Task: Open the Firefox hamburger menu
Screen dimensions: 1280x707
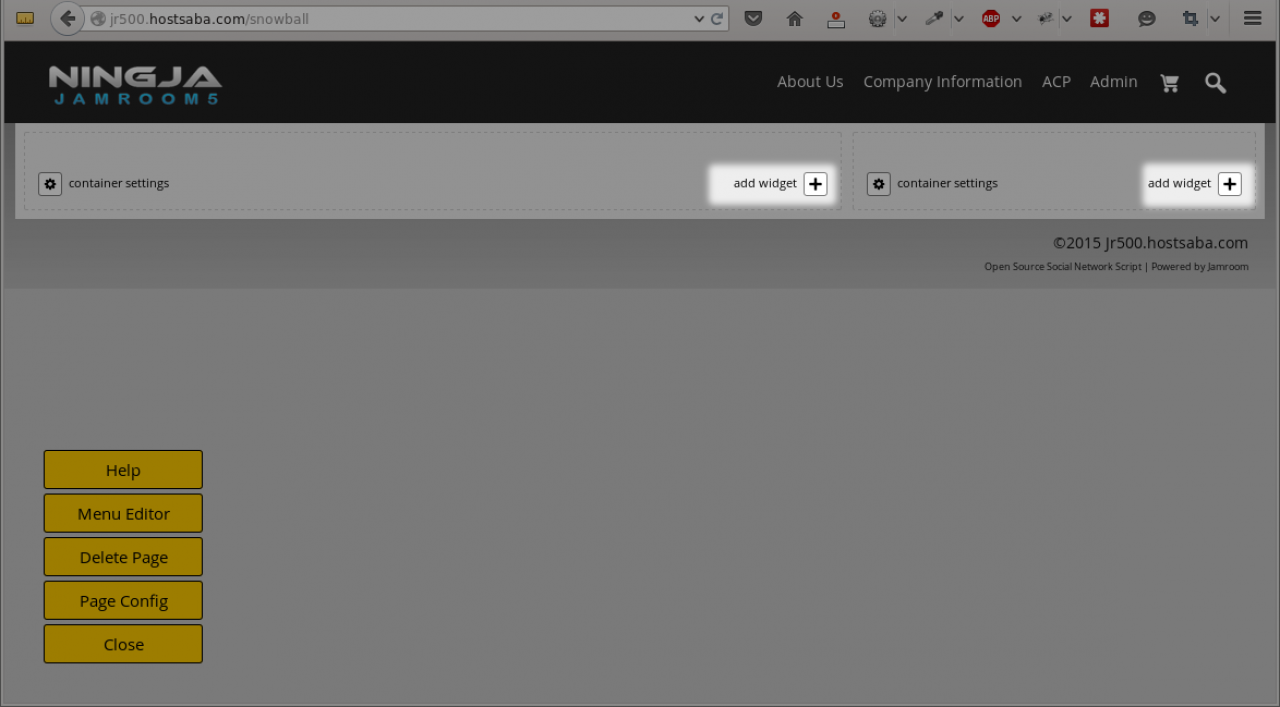Action: click(1252, 18)
